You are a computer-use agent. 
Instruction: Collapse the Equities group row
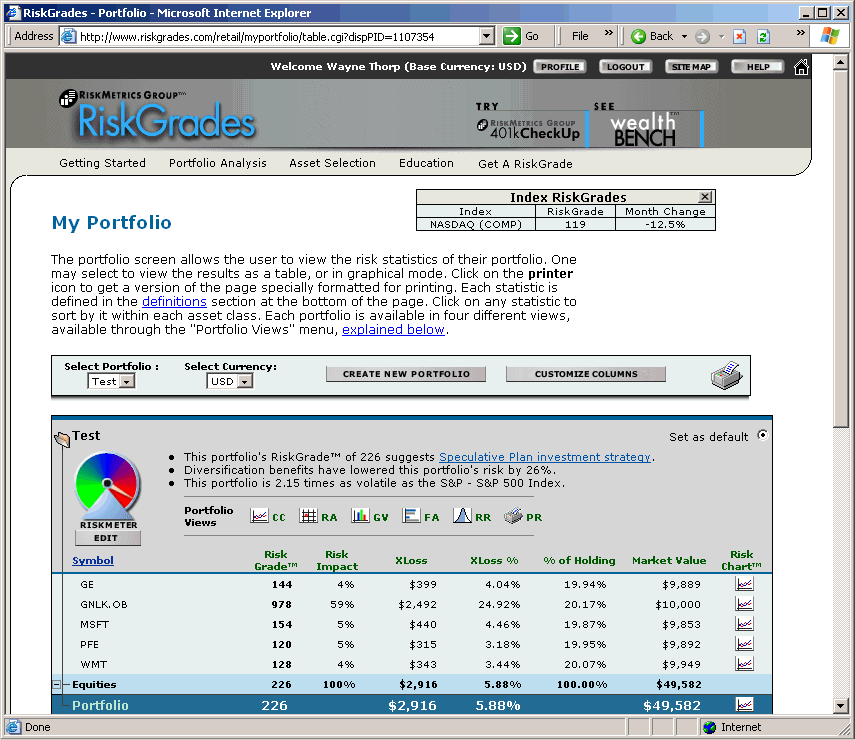tap(57, 685)
